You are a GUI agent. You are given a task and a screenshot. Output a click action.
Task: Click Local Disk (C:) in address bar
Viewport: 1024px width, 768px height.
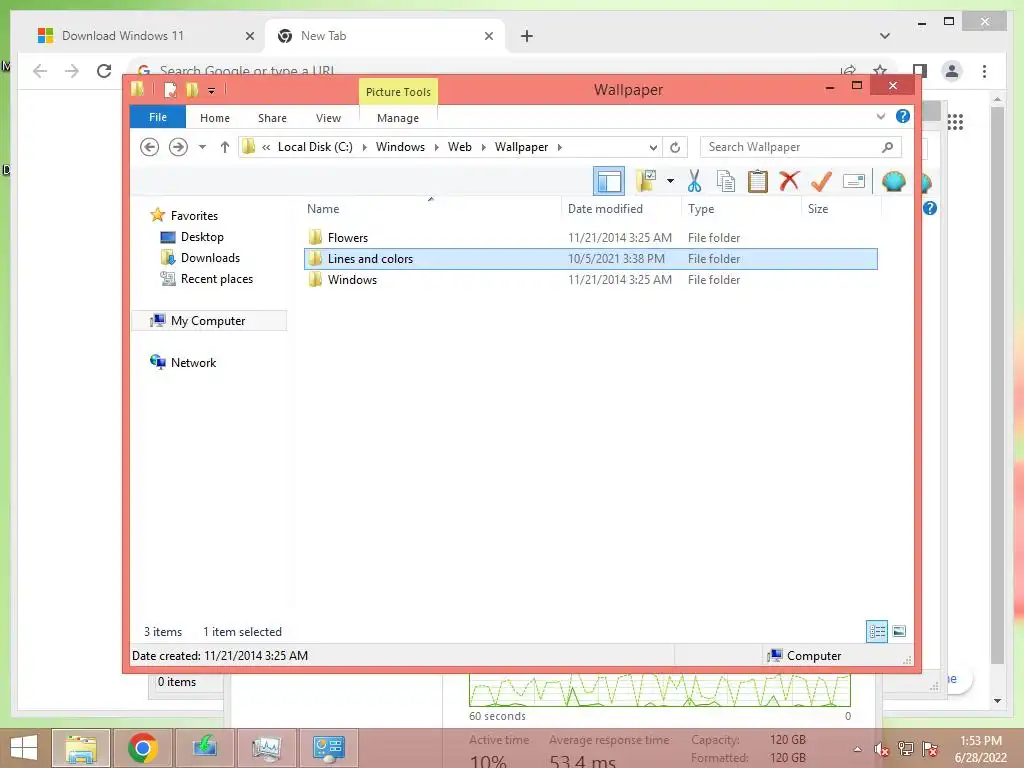pyautogui.click(x=315, y=147)
